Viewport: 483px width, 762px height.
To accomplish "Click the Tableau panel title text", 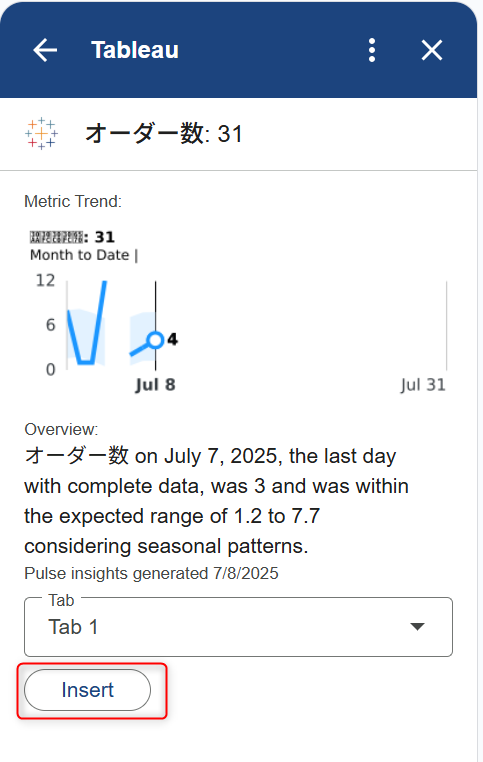I will tap(135, 50).
